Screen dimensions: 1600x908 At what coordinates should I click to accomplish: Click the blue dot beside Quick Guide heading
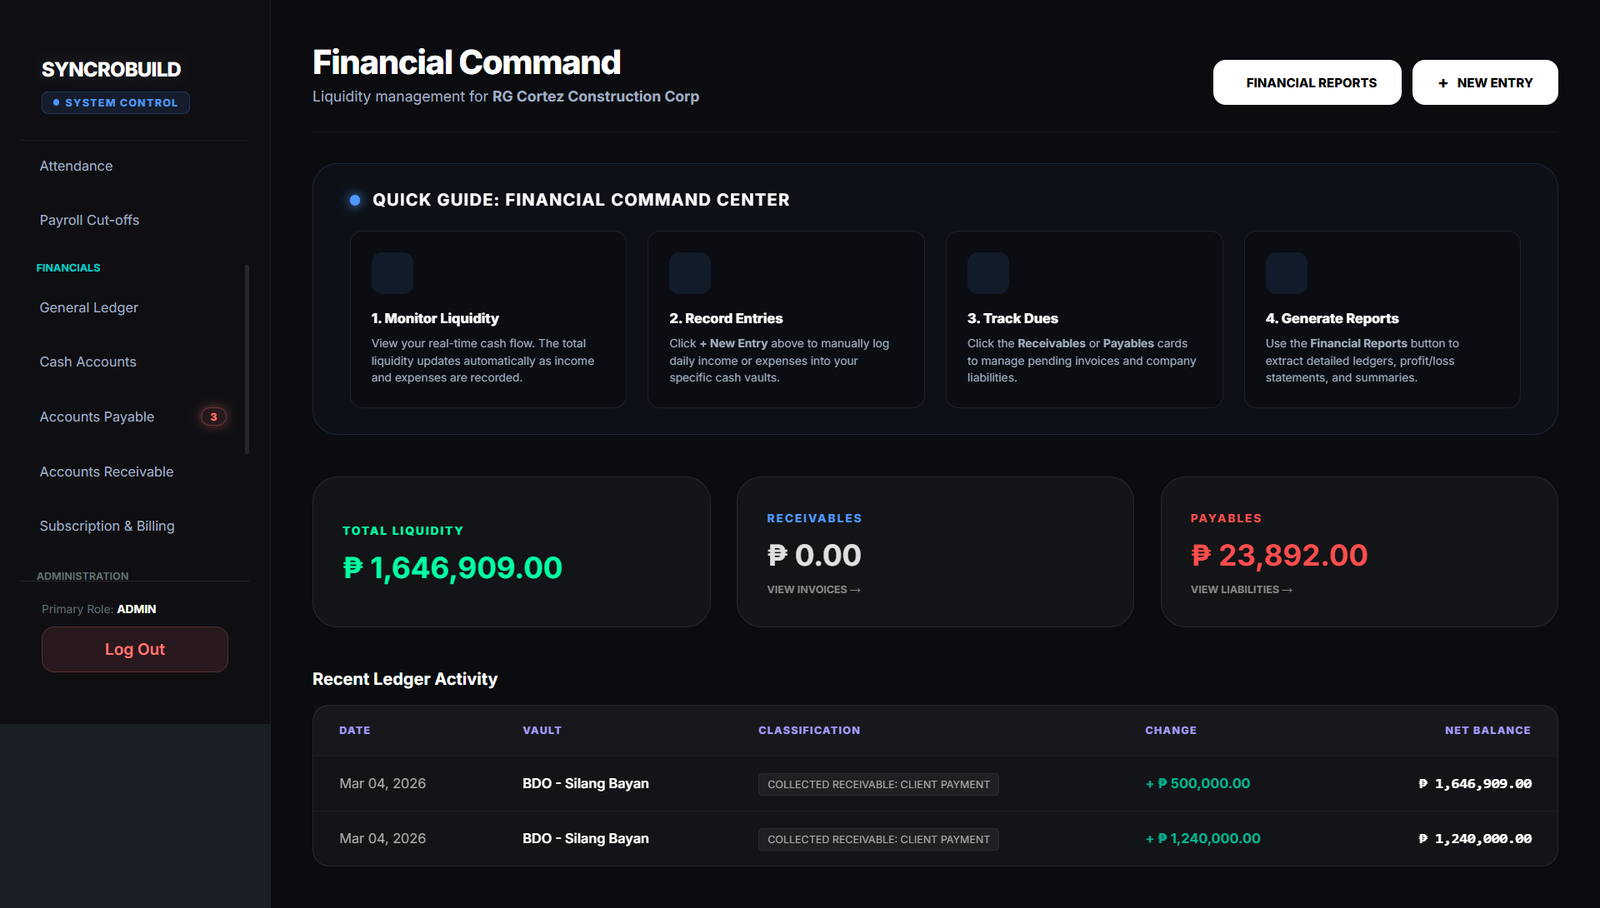point(355,200)
